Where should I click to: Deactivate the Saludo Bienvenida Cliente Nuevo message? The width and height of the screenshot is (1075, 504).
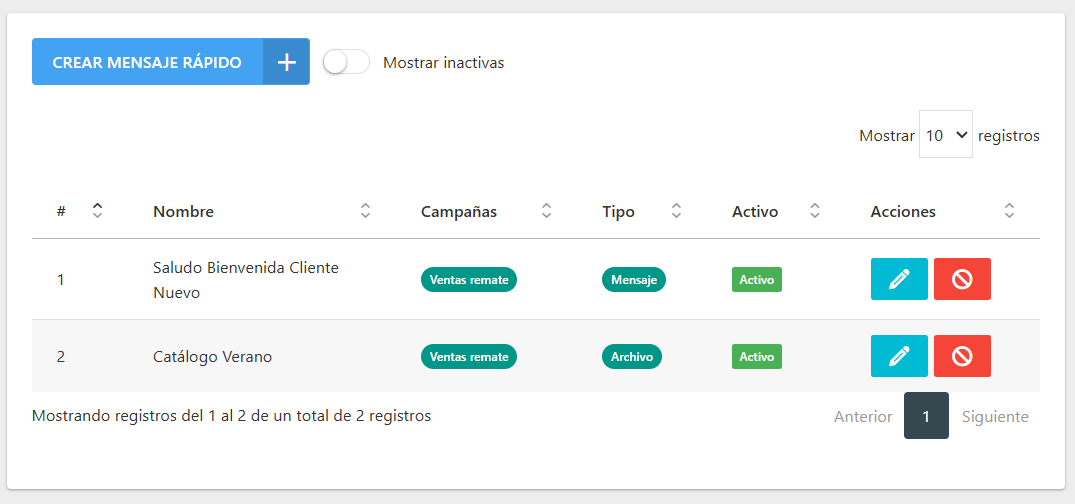coord(962,279)
